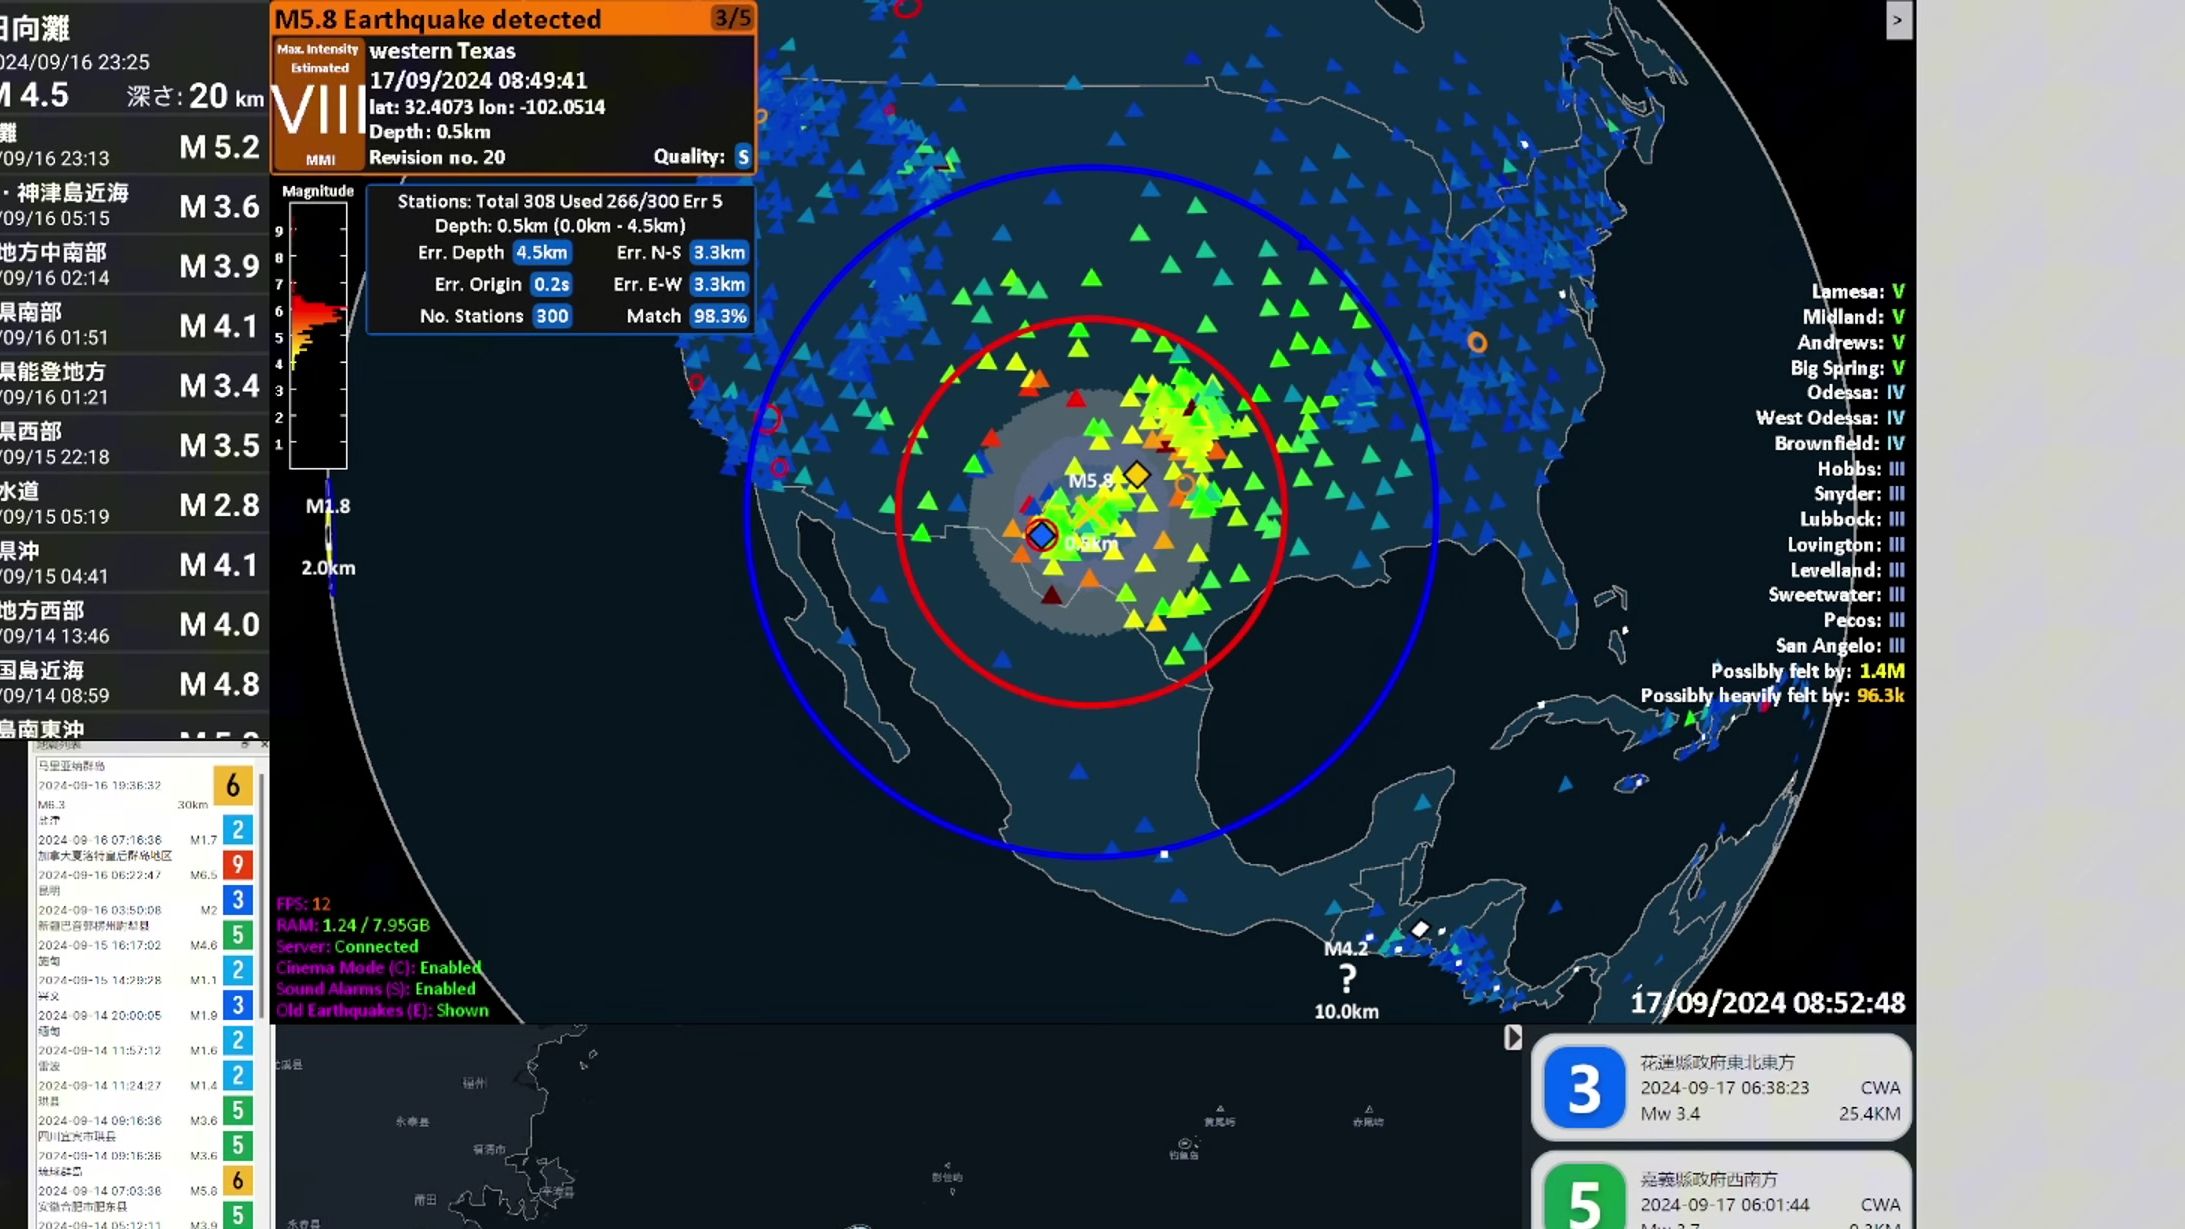Viewport: 2185px width, 1229px height.
Task: Select the question mark marker under M4.2
Action: [1347, 978]
